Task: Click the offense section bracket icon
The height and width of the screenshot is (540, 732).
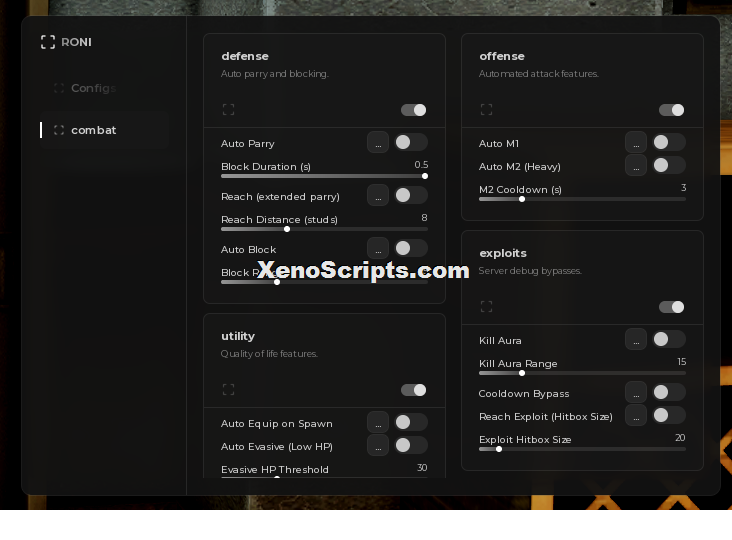Action: coord(486,110)
